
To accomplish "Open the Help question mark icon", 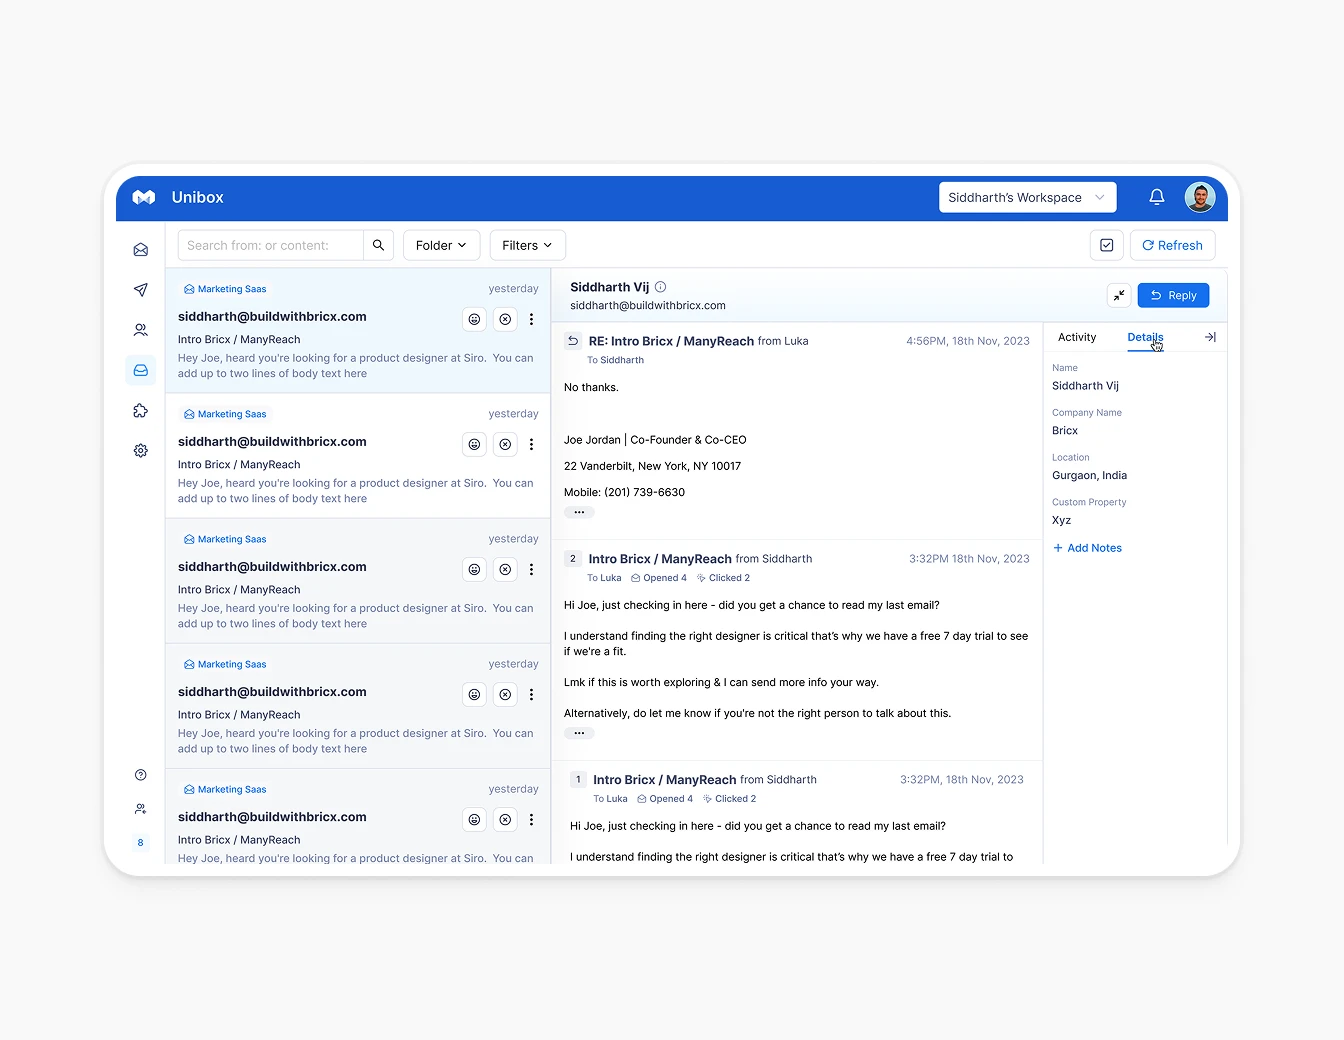I will pyautogui.click(x=140, y=774).
